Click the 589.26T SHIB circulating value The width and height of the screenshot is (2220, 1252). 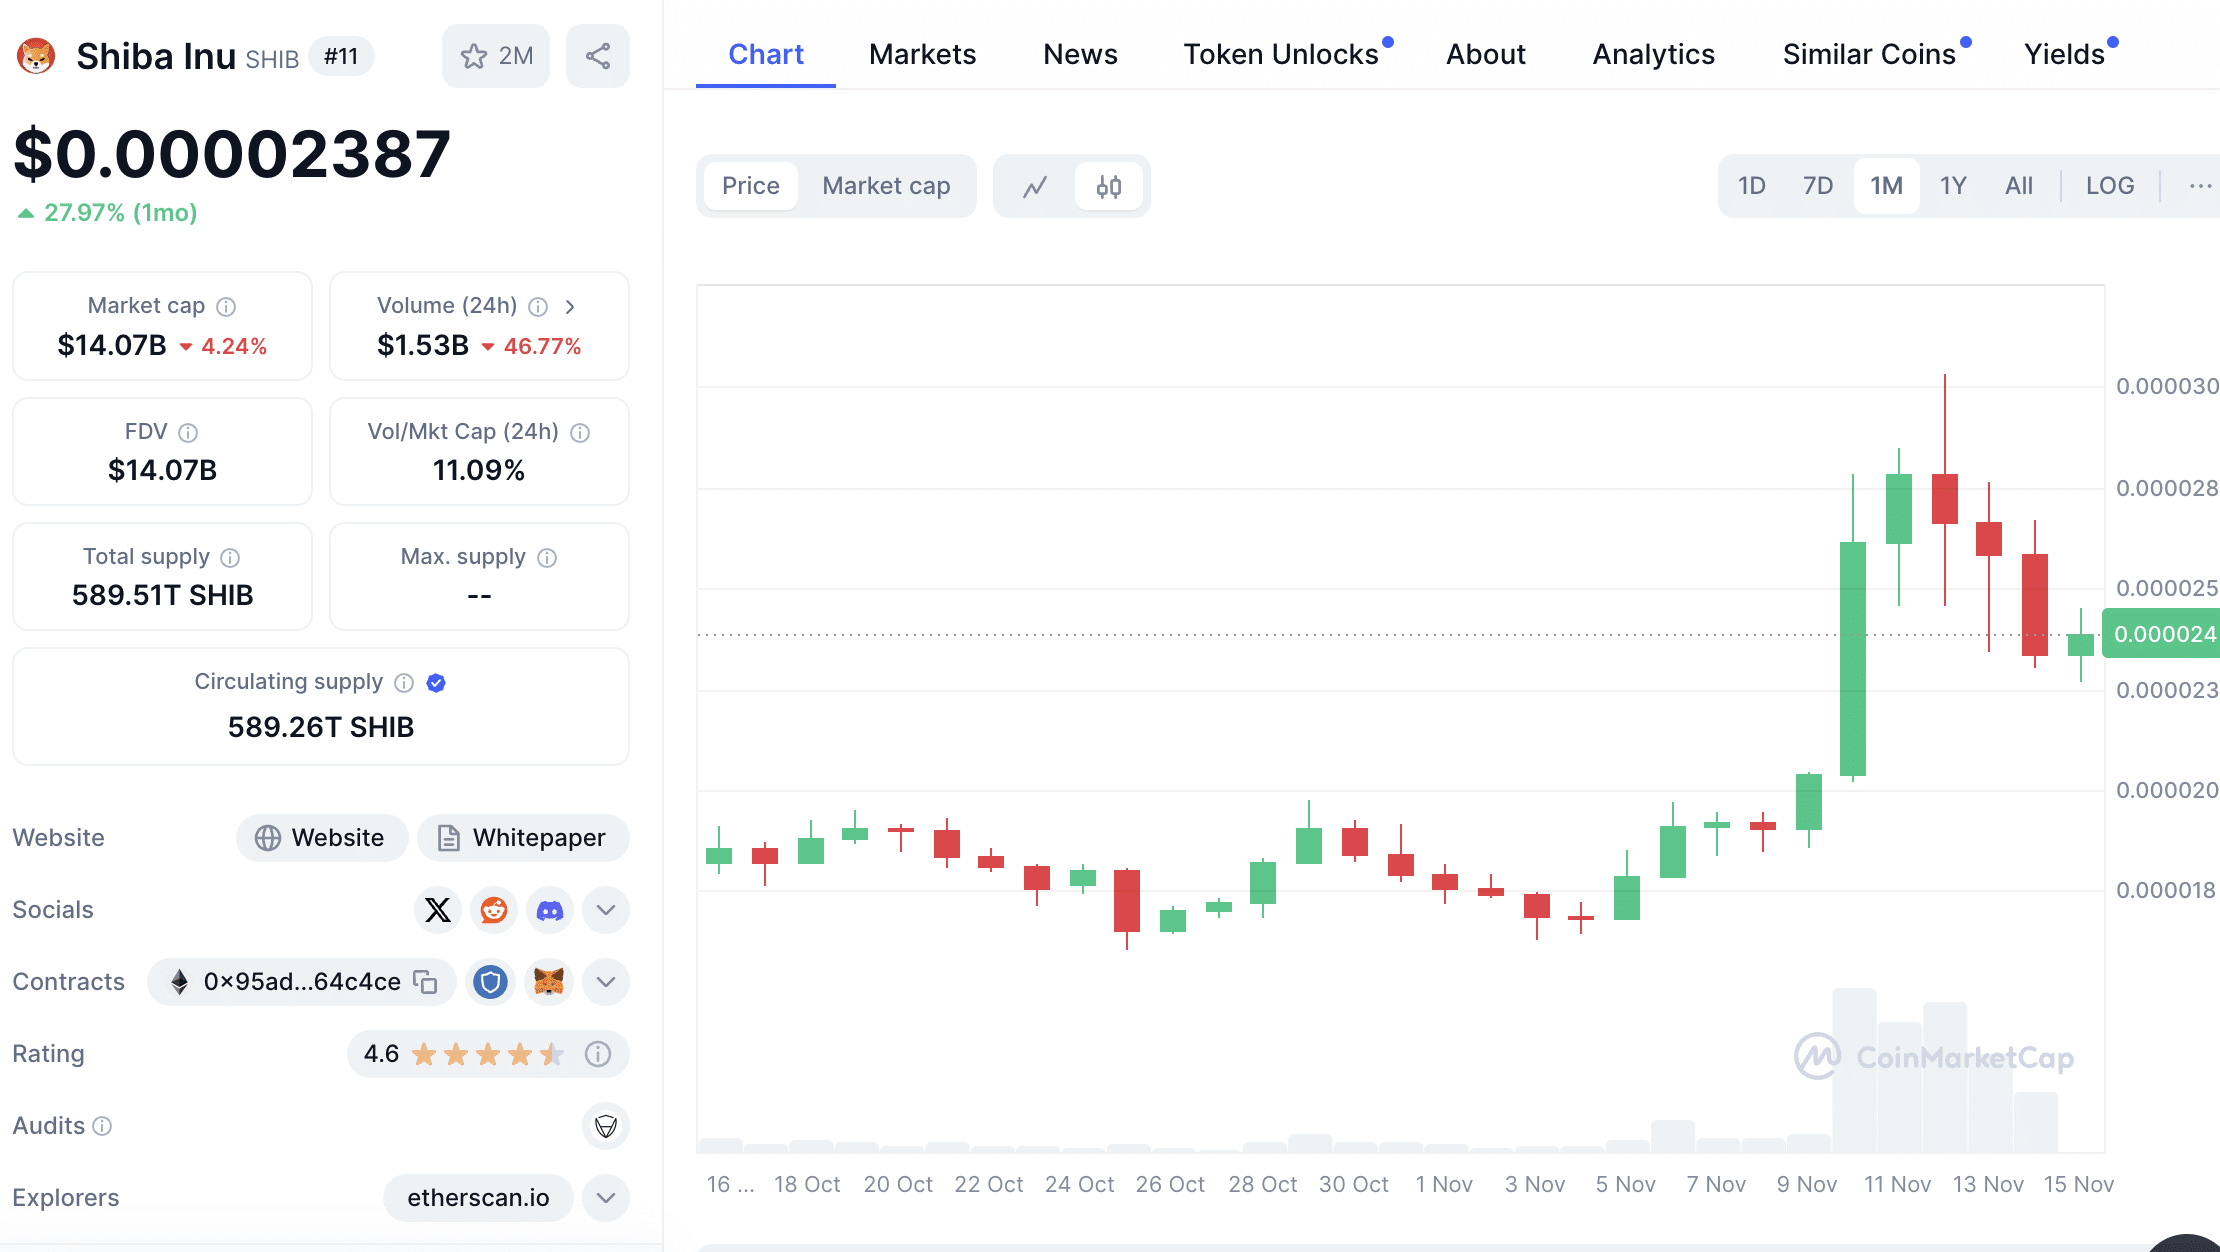pos(321,727)
